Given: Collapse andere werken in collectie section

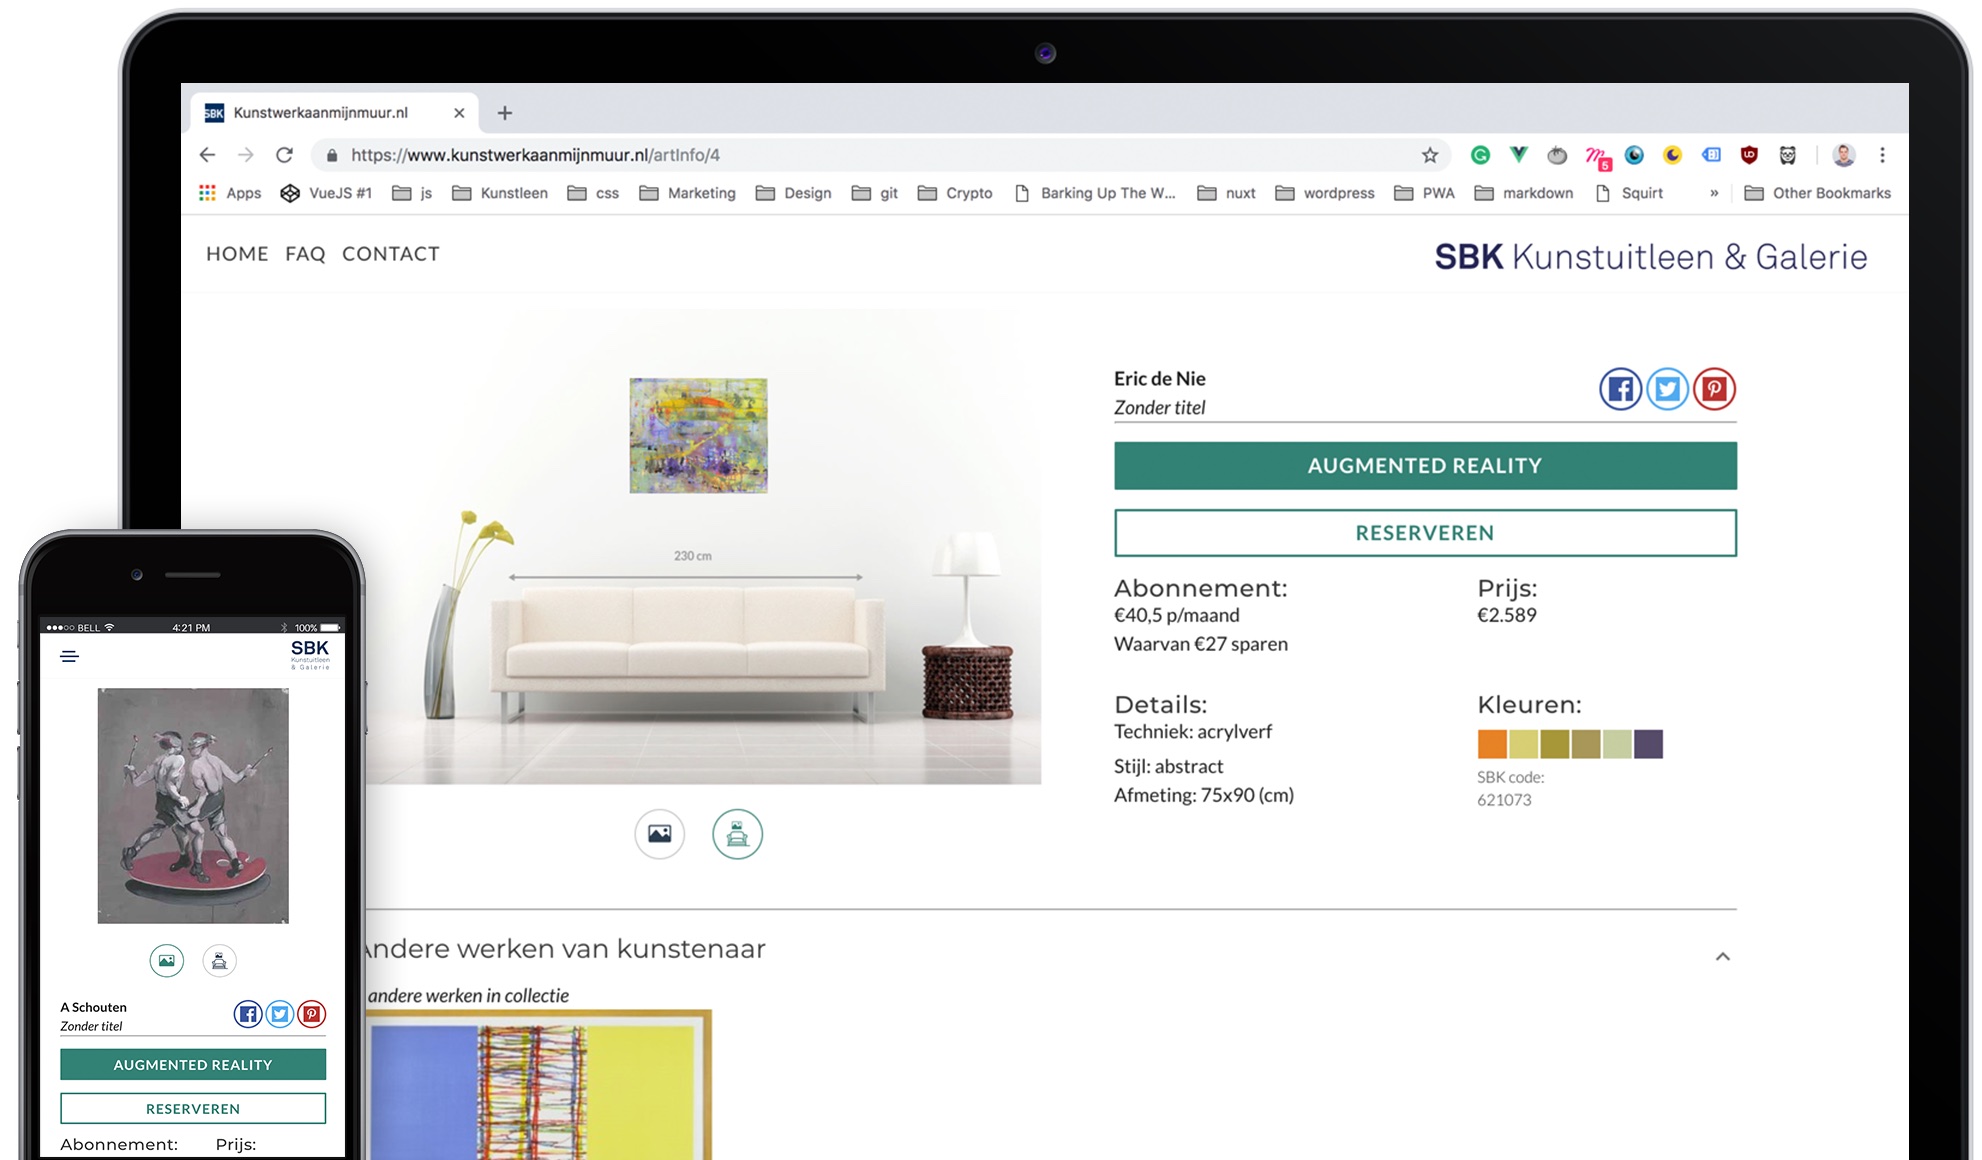Looking at the screenshot, I should pyautogui.click(x=1720, y=956).
